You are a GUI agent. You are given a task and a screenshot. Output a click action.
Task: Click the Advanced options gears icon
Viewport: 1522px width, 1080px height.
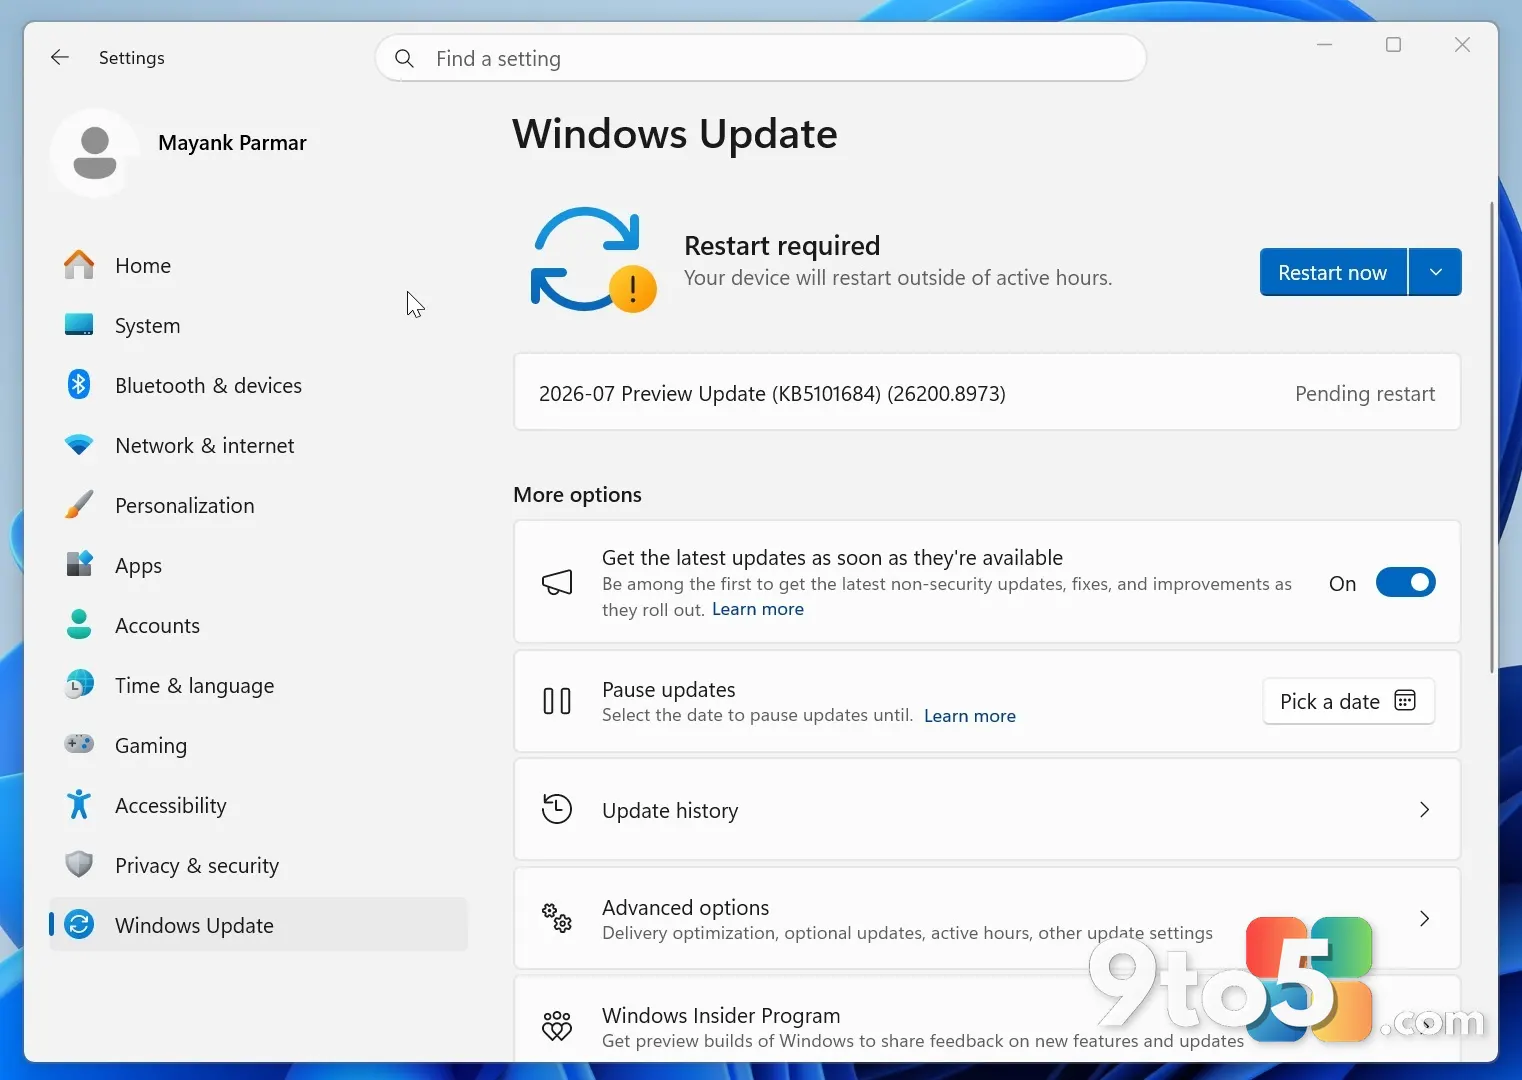557,918
